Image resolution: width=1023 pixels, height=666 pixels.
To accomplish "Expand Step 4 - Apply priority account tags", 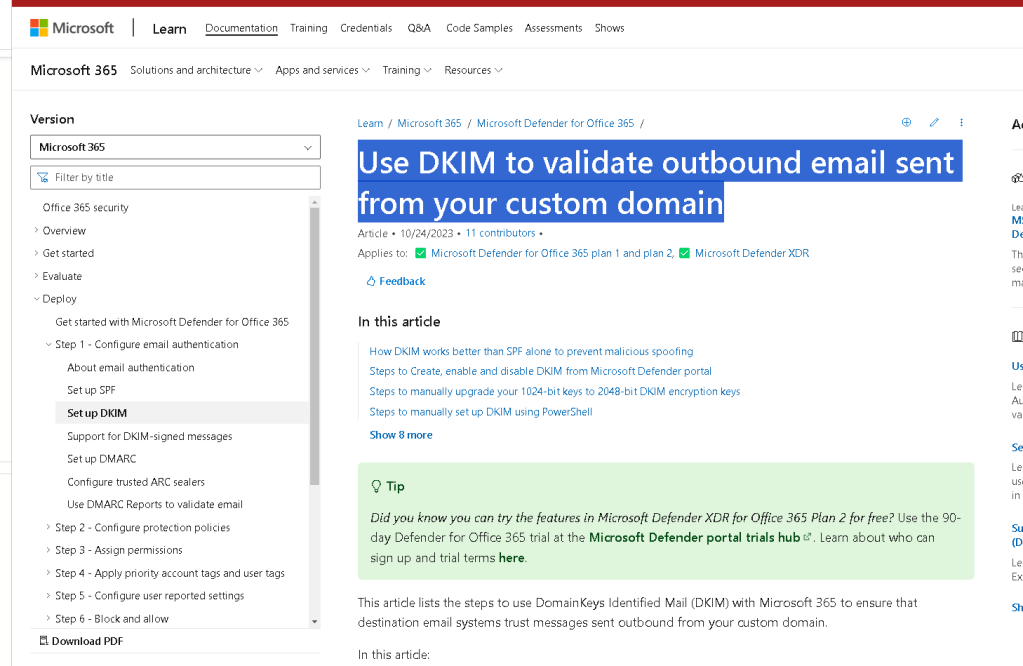I will (48, 573).
